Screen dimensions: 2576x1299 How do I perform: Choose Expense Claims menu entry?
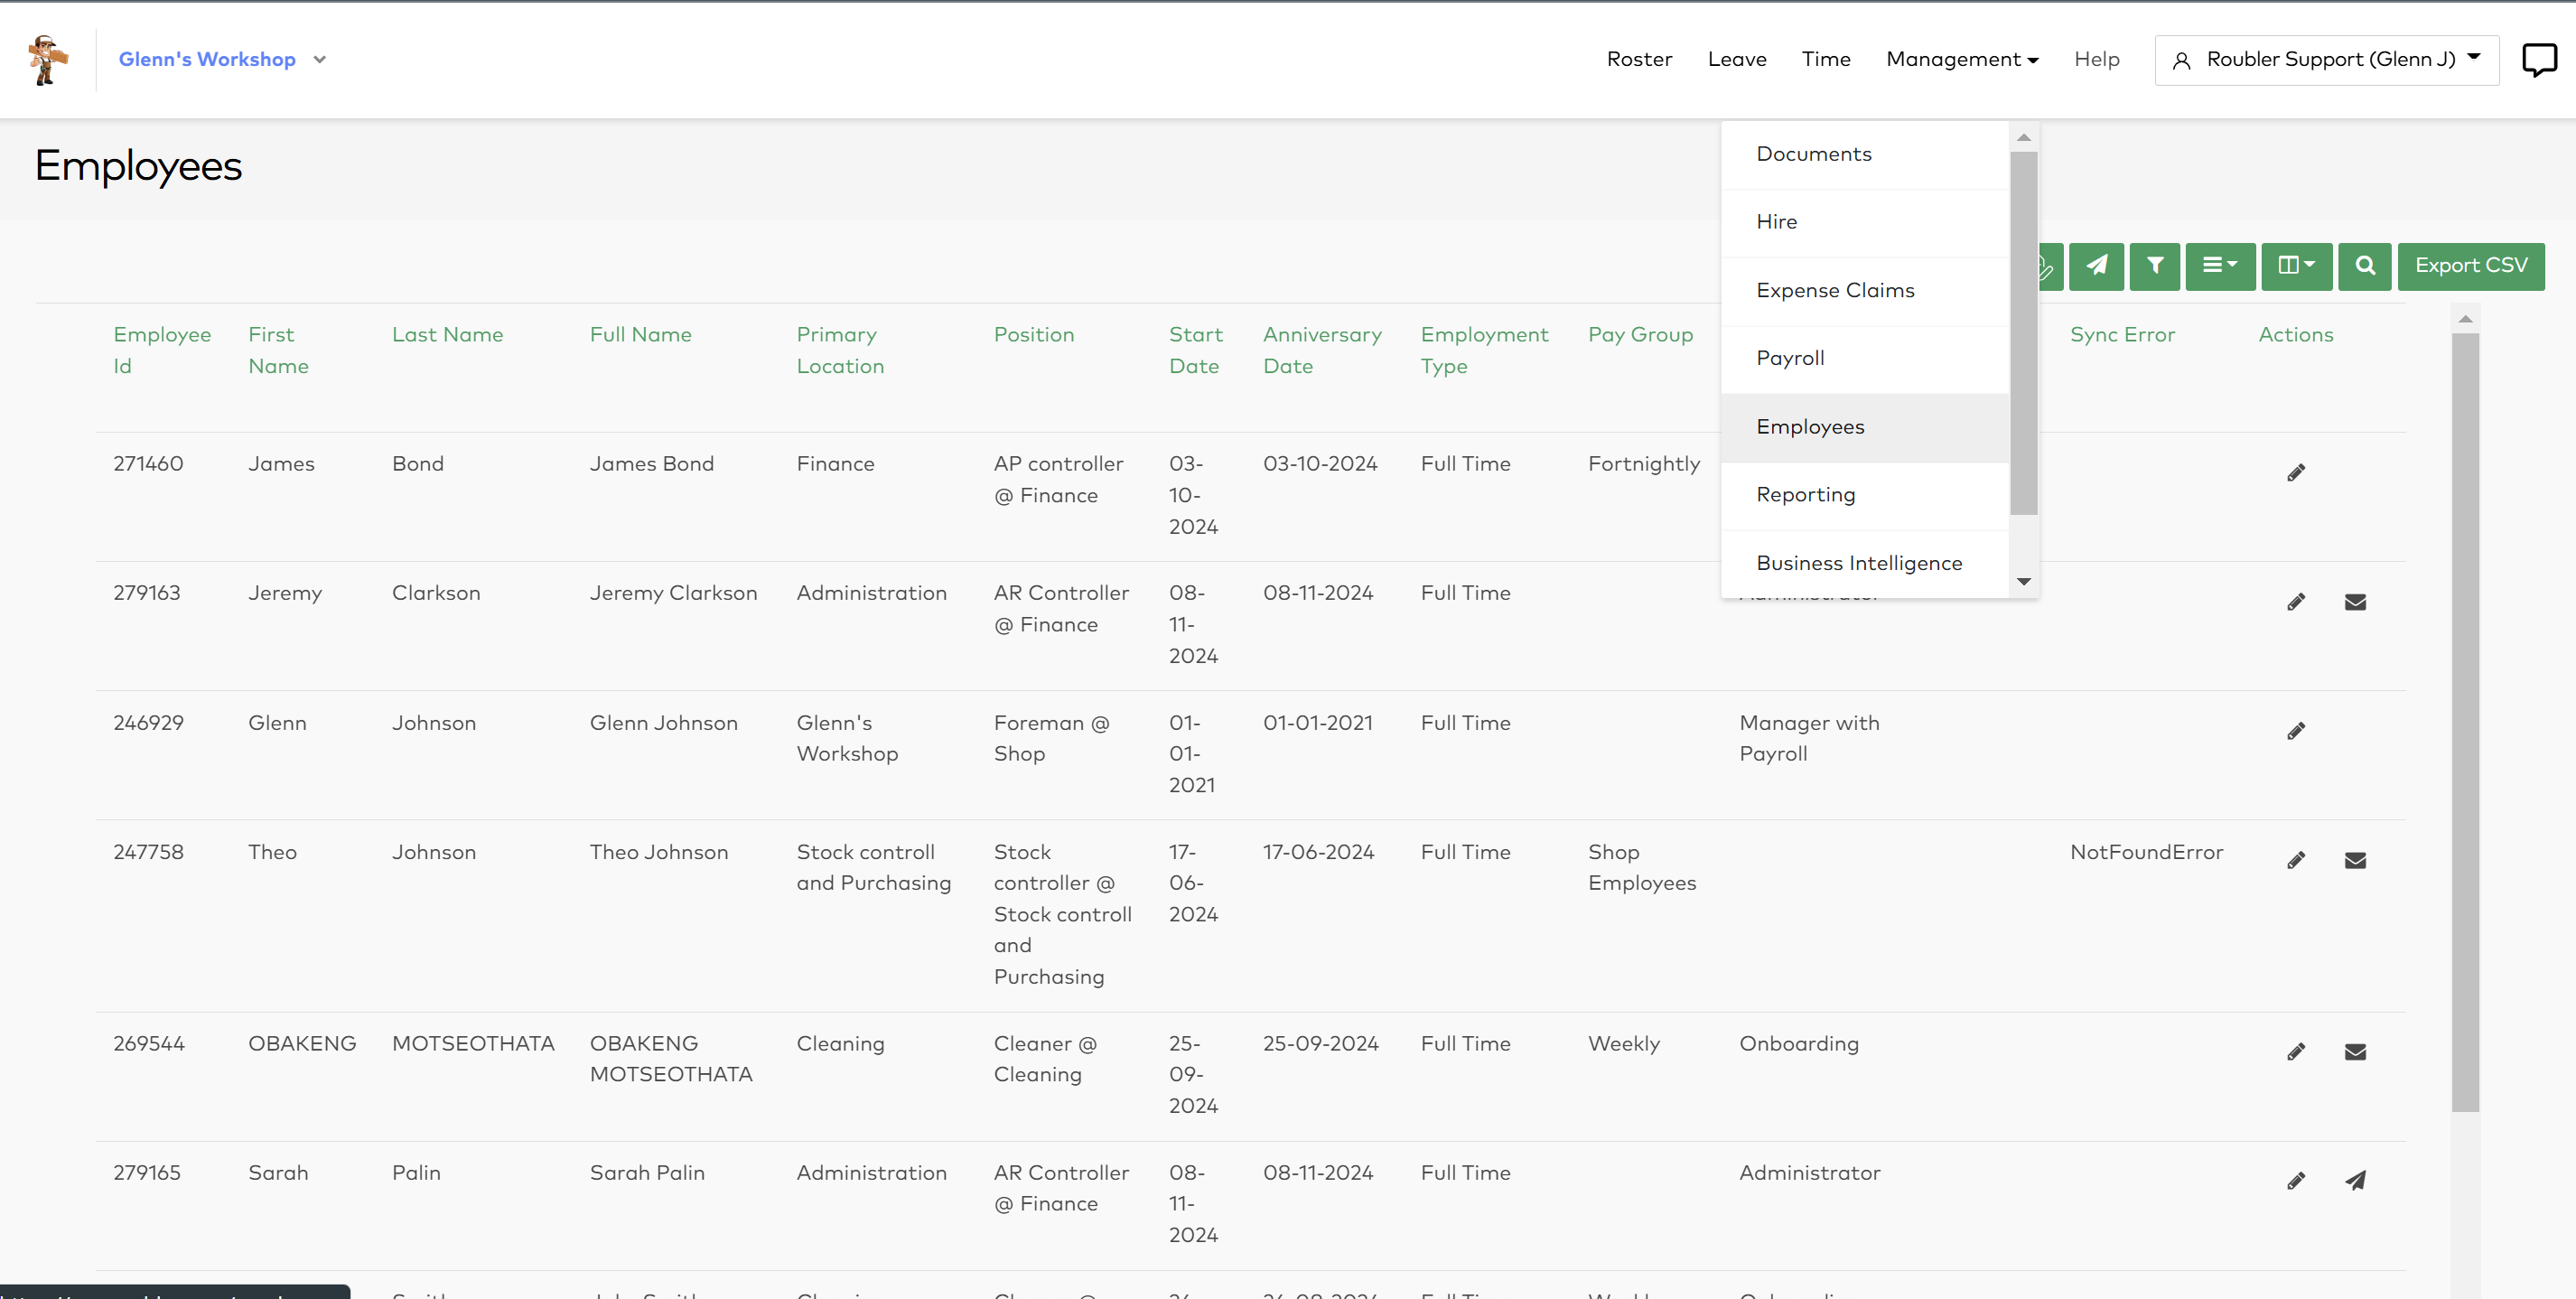[x=1835, y=290]
